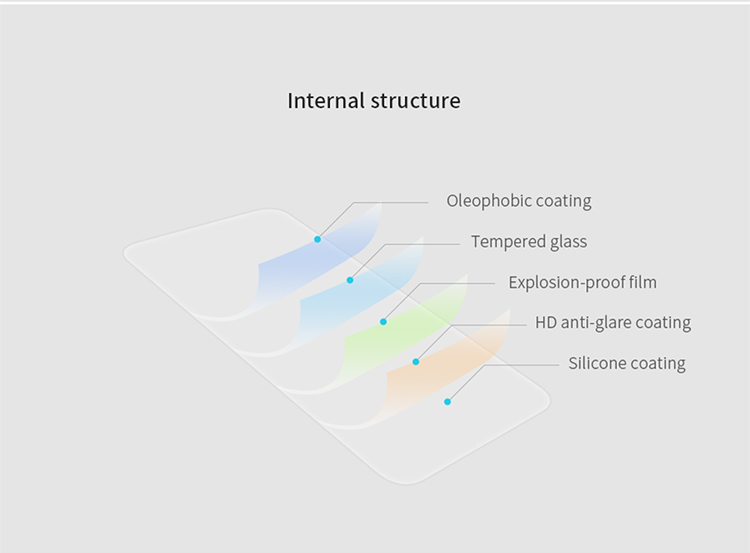This screenshot has height=553, width=750.
Task: Select the green peeled layer
Action: 402,335
